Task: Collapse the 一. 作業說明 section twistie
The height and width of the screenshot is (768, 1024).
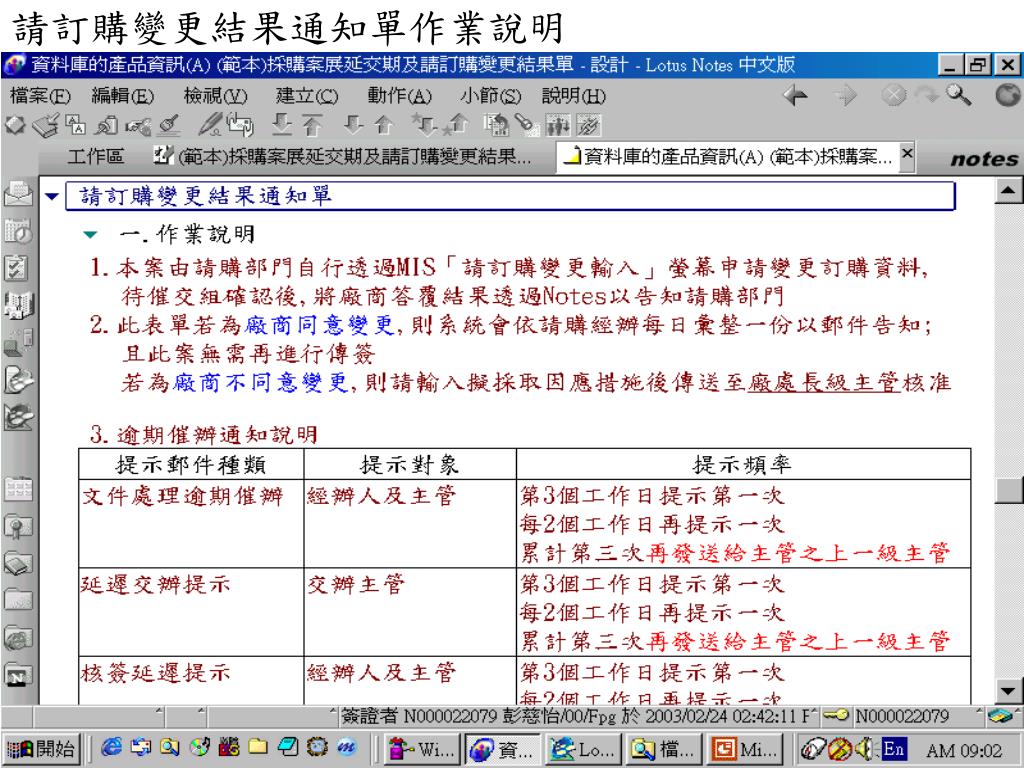Action: [x=90, y=234]
